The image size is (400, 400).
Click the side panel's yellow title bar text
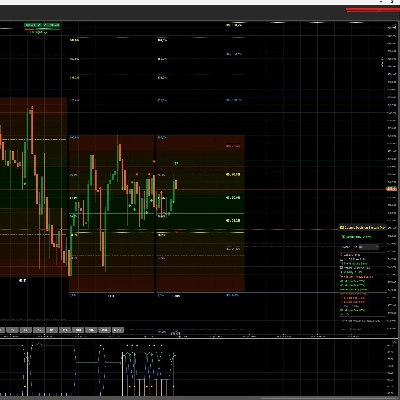(x=365, y=227)
